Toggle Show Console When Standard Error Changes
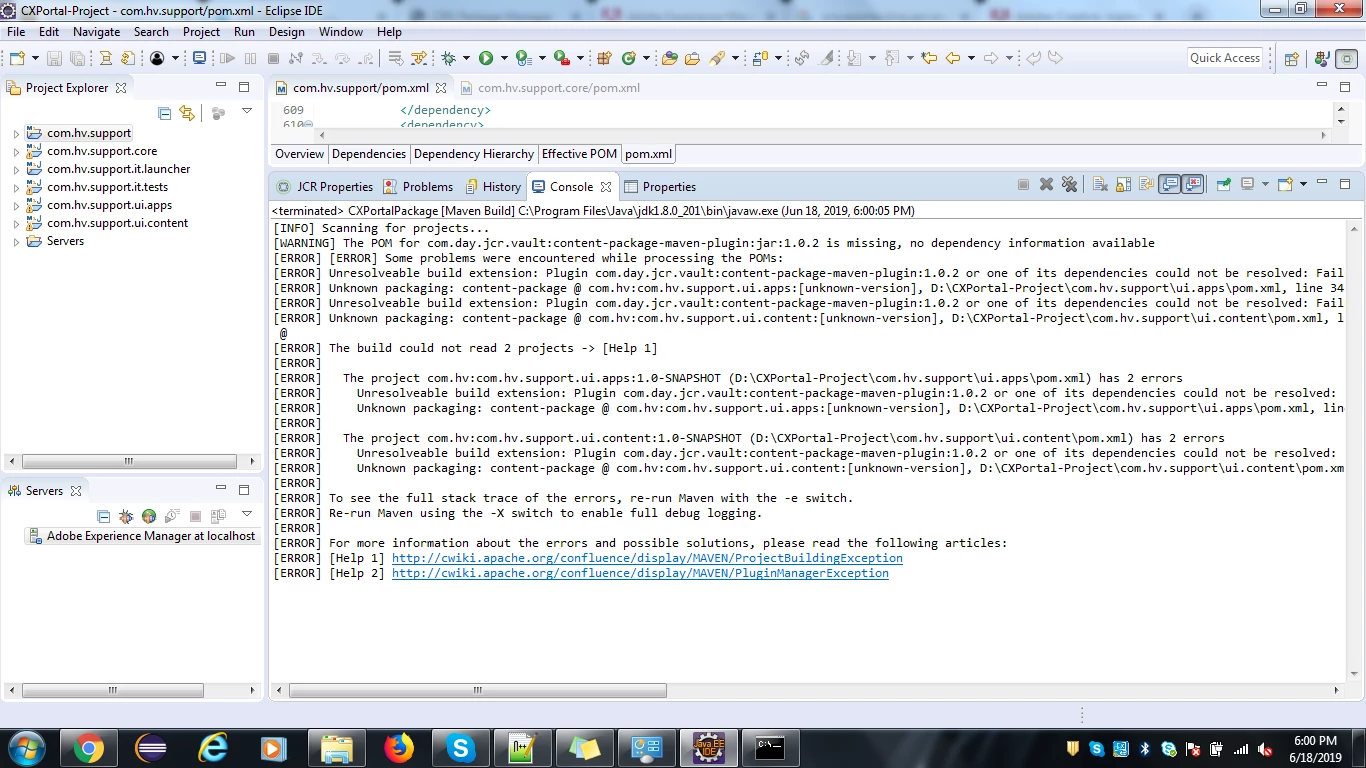The width and height of the screenshot is (1366, 768). tap(1192, 185)
